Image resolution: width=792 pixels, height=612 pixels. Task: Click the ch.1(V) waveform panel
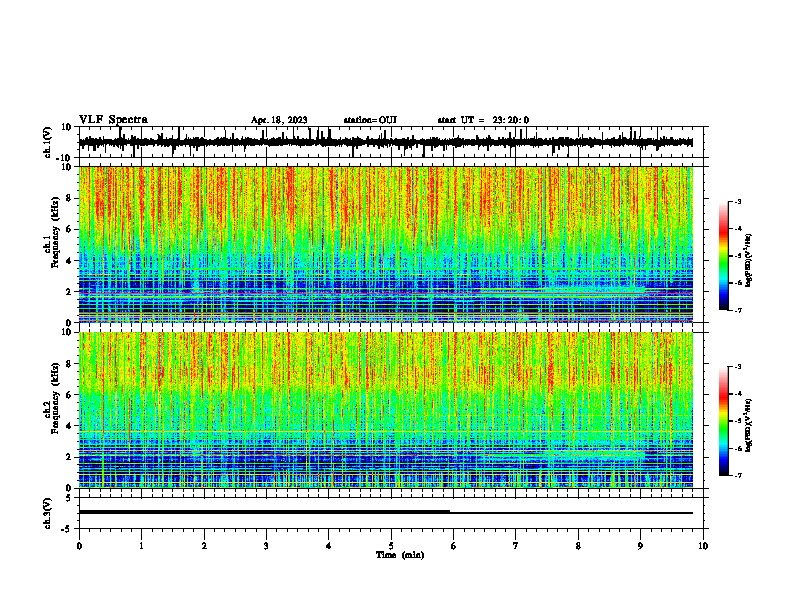pos(393,142)
